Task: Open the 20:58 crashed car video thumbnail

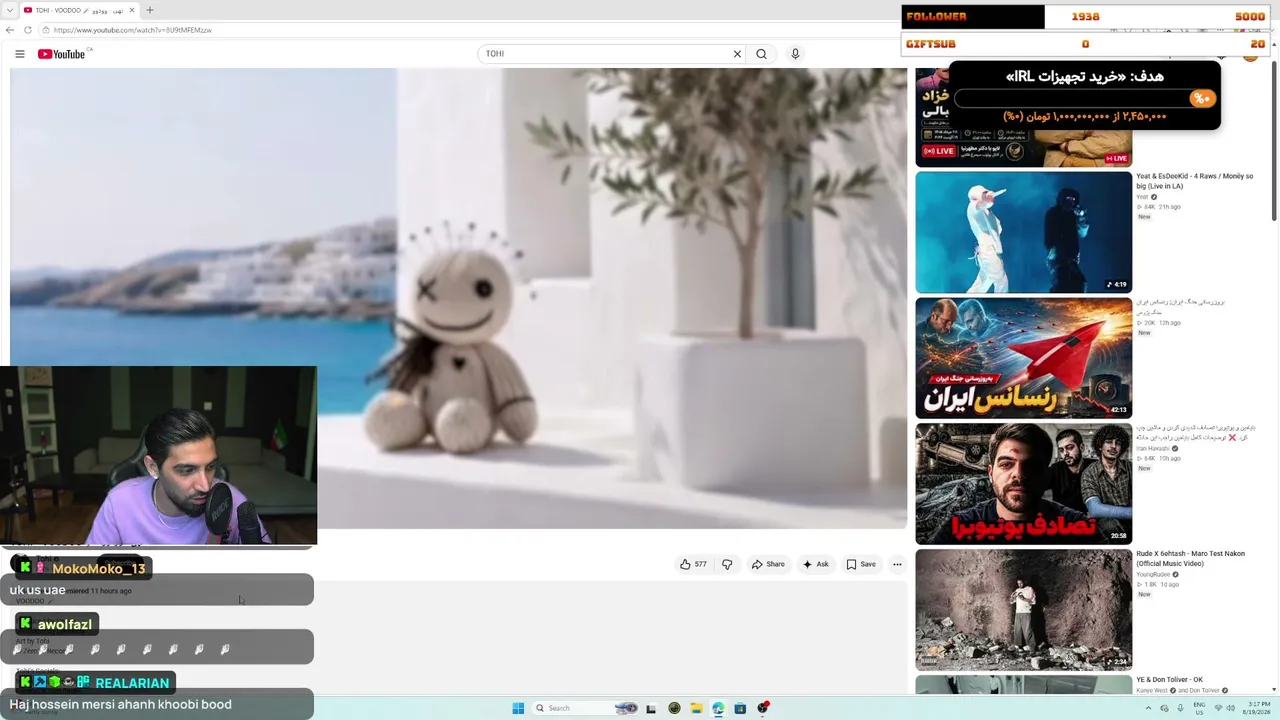Action: point(1023,484)
